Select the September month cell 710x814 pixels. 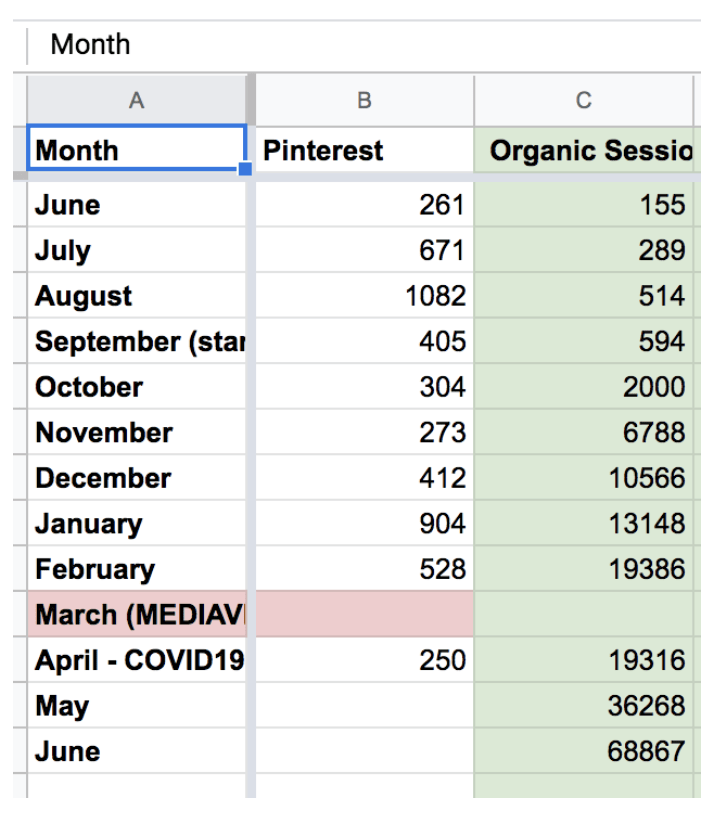pos(136,342)
